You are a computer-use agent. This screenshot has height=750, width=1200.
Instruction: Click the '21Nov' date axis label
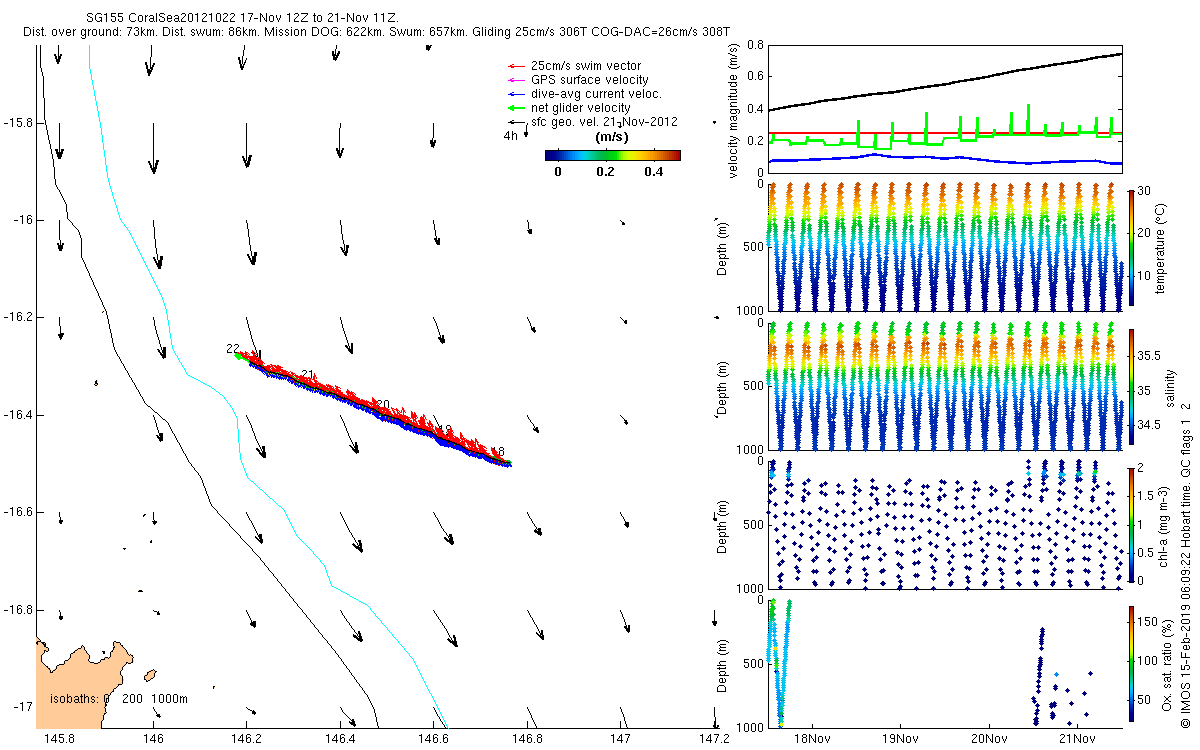pyautogui.click(x=1076, y=738)
